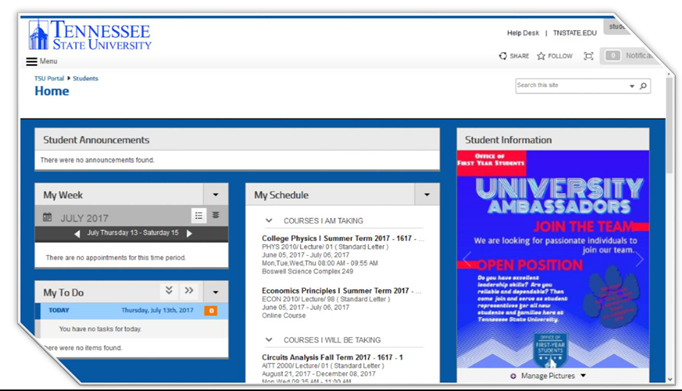Click 'You have no tasks for today.' text
This screenshot has width=682, height=391.
pos(100,329)
